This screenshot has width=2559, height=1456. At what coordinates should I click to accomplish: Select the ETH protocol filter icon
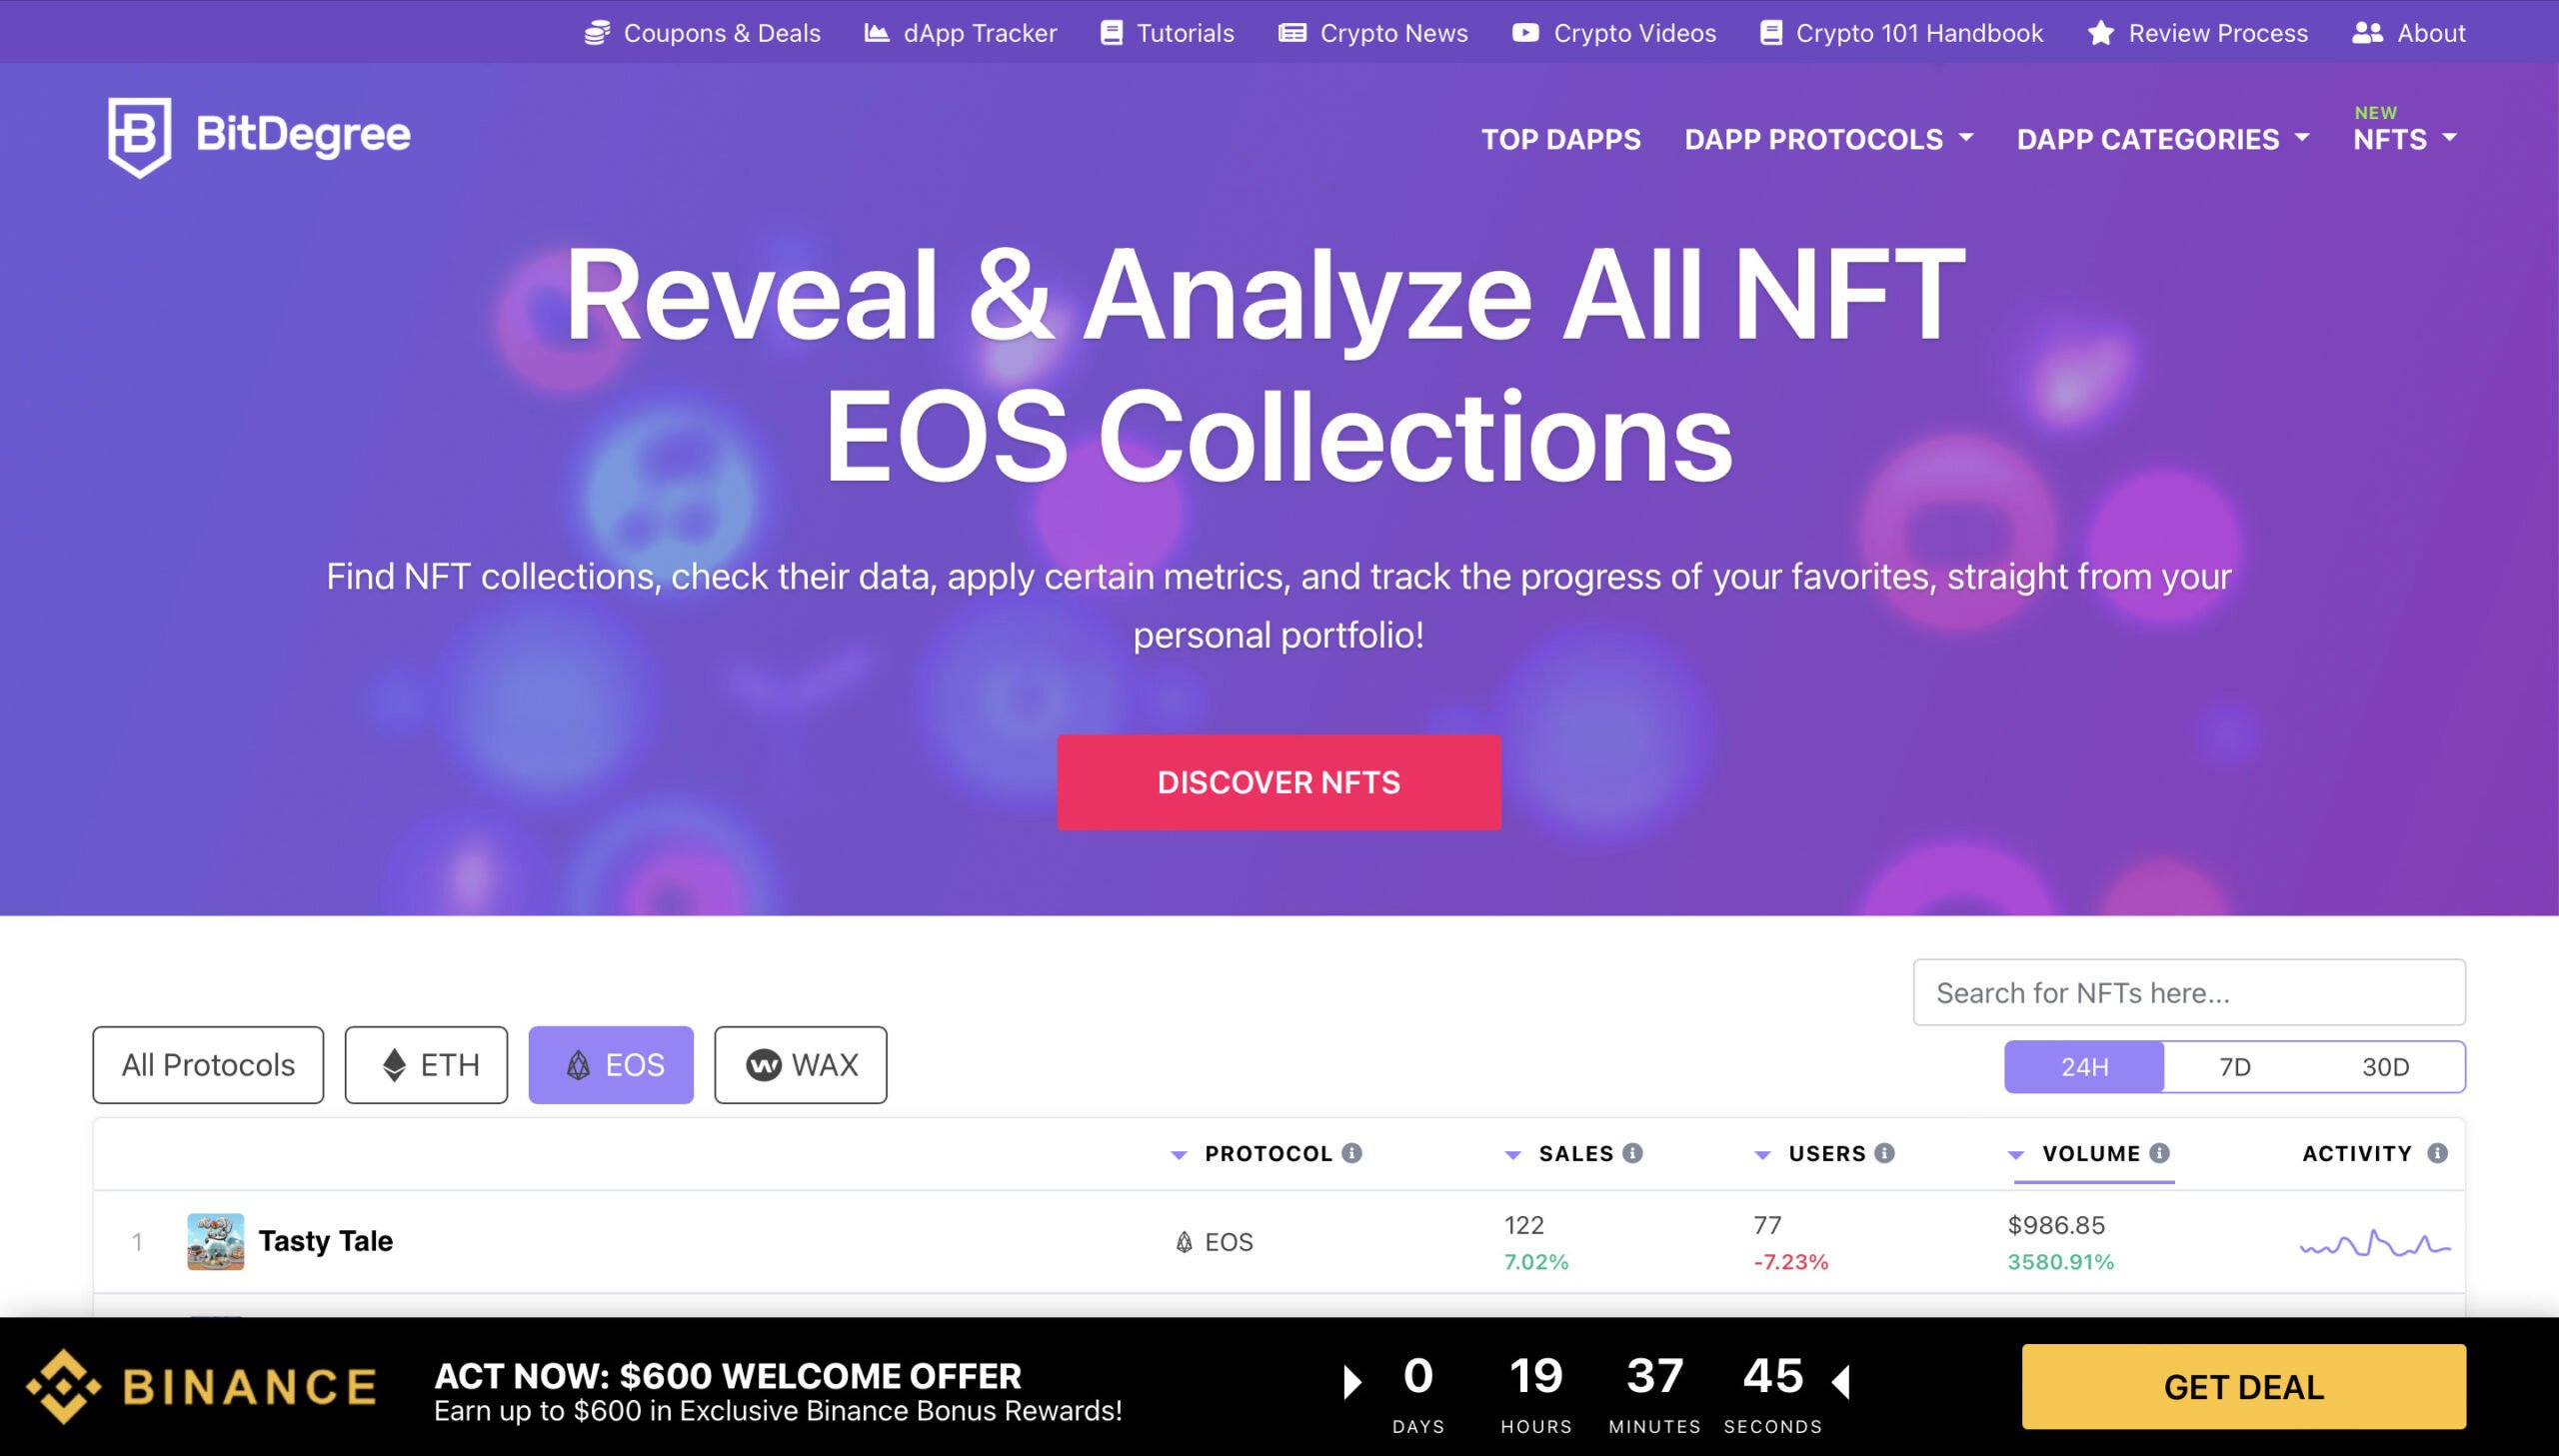tap(396, 1062)
